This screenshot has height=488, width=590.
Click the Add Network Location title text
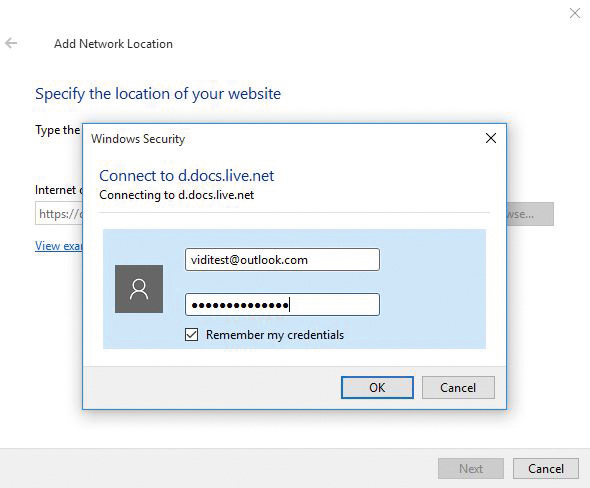pyautogui.click(x=113, y=44)
